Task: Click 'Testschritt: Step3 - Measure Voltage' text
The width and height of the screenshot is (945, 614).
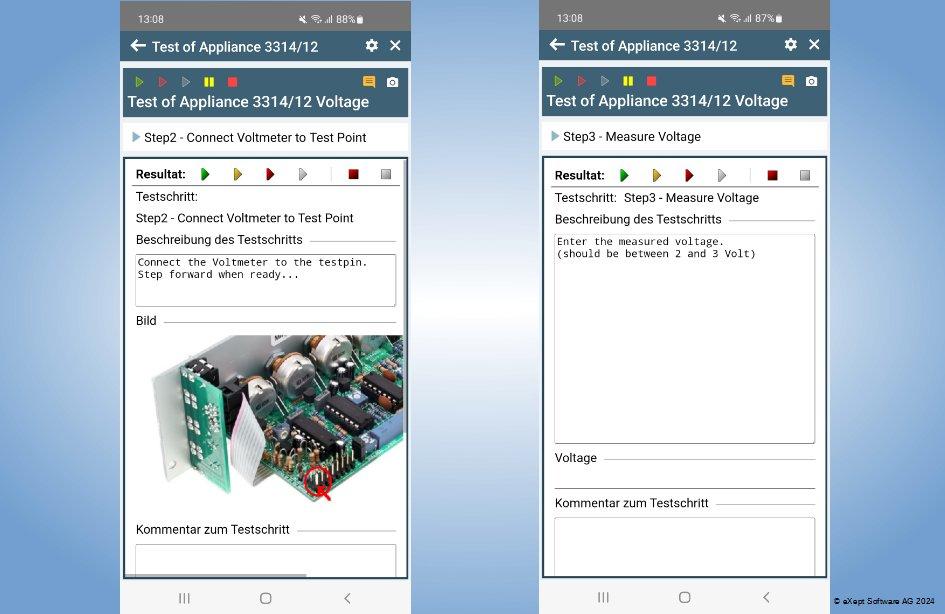Action: (x=657, y=198)
